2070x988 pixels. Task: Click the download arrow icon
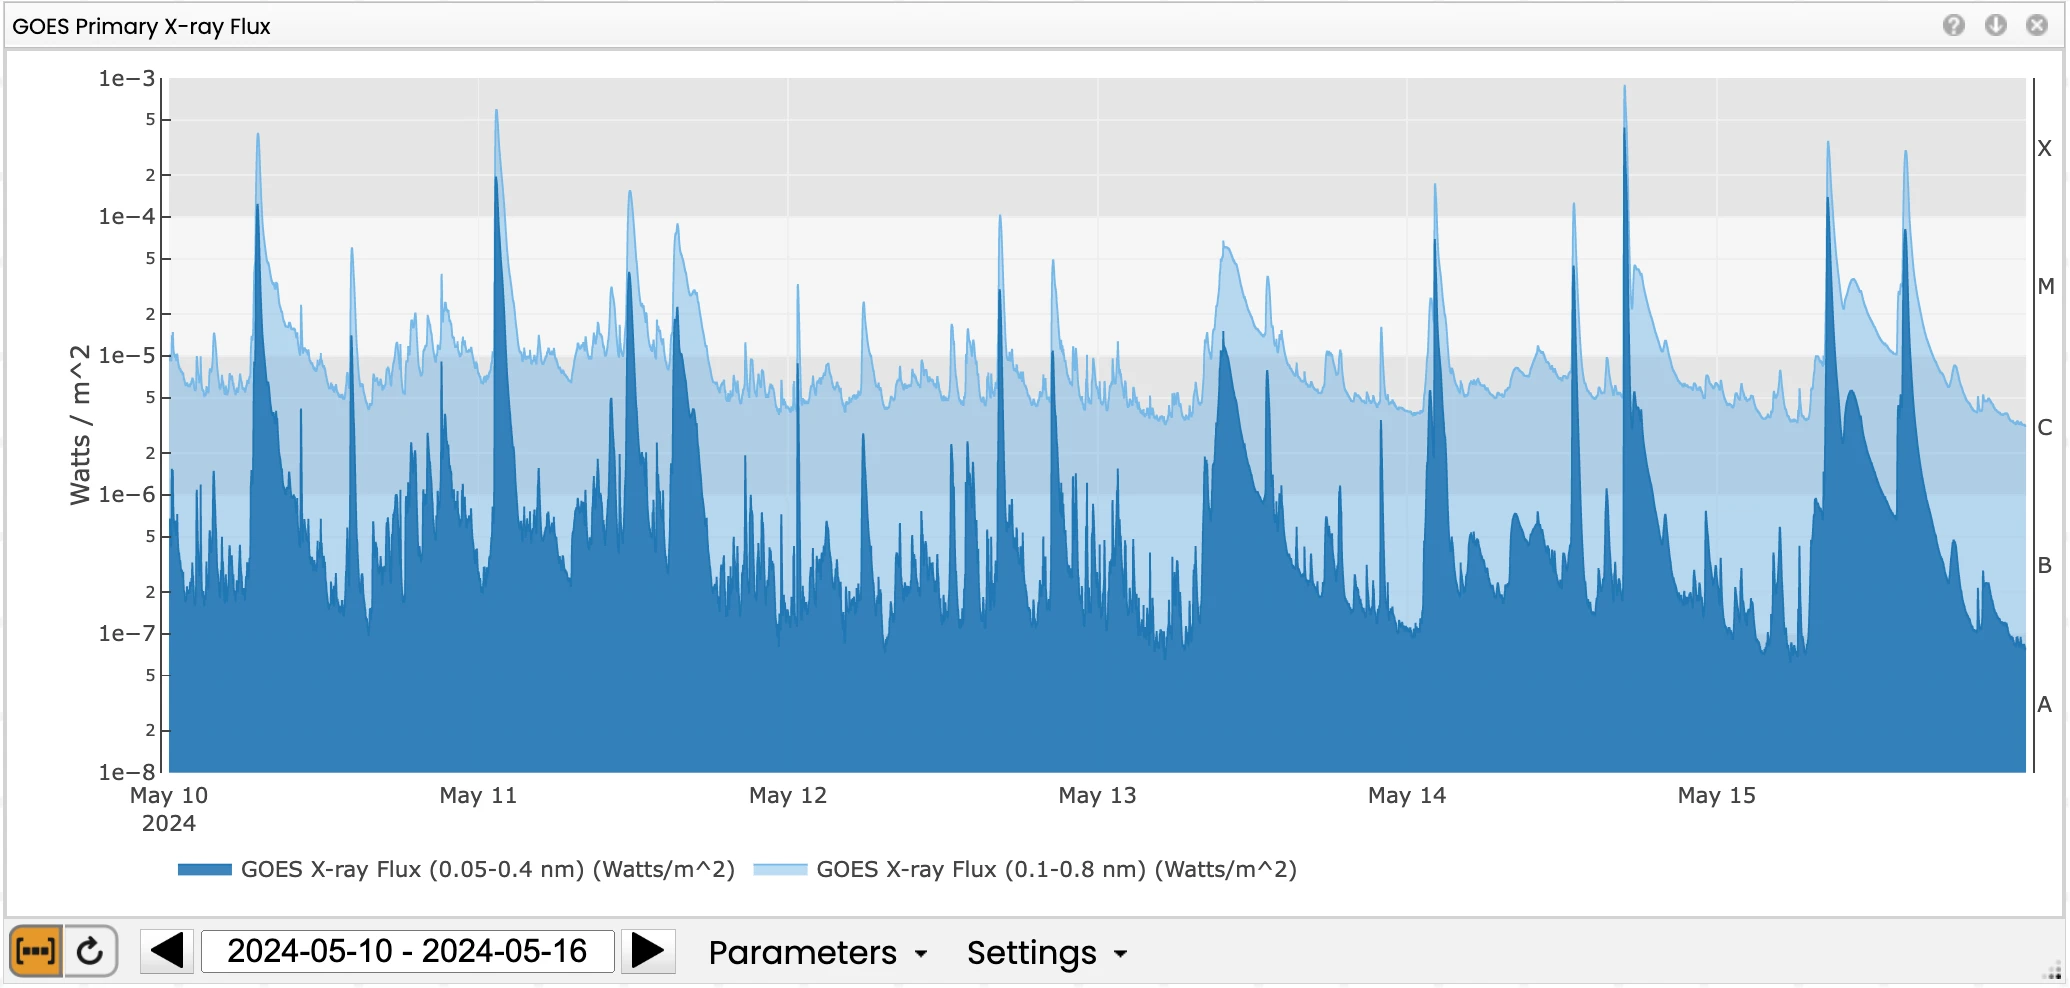pos(1995,25)
